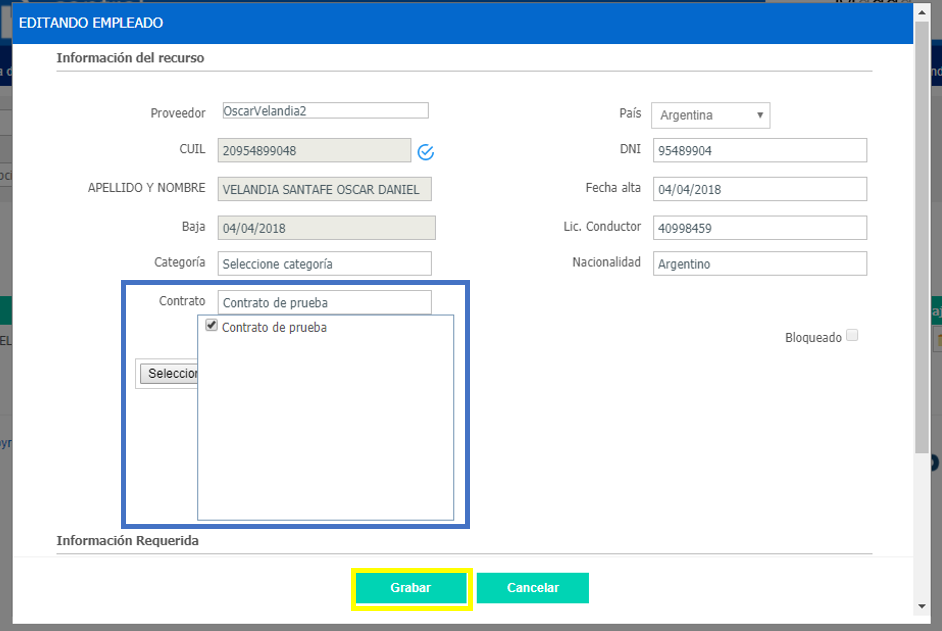Viewport: 942px width, 631px height.
Task: Open the País dropdown showing Argentina
Action: (x=710, y=115)
